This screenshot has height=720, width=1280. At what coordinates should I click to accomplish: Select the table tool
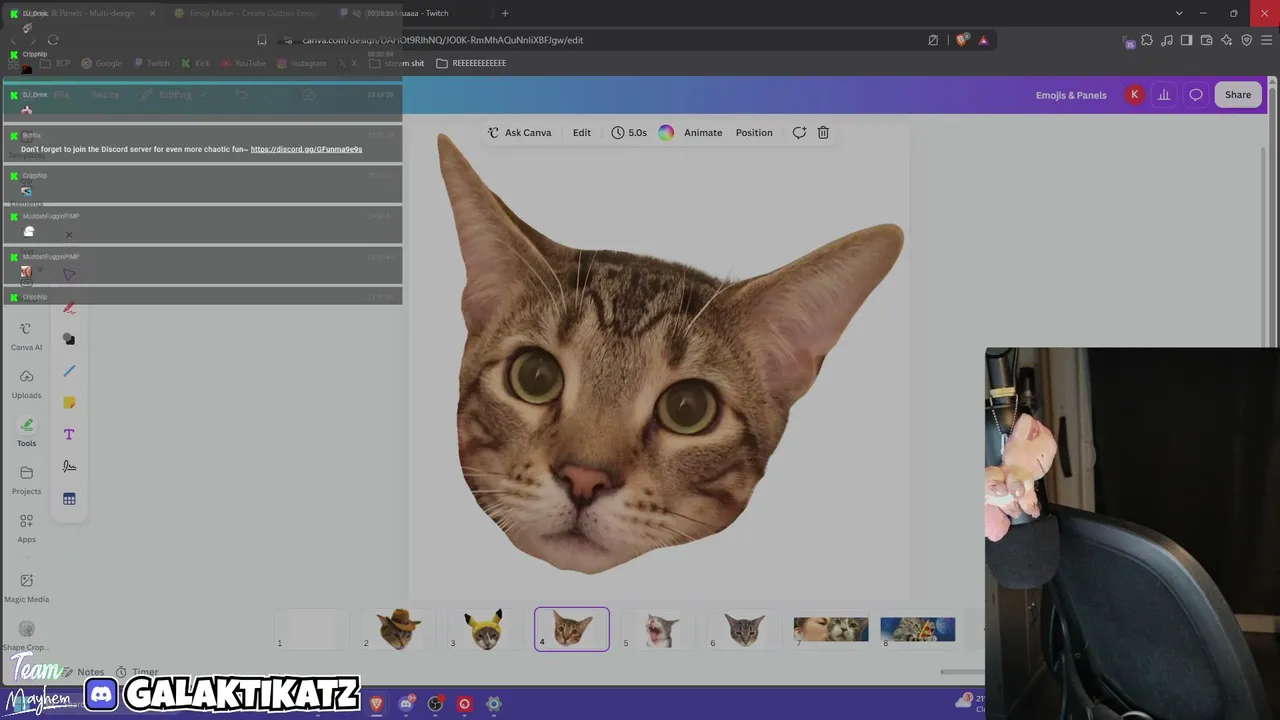(69, 499)
